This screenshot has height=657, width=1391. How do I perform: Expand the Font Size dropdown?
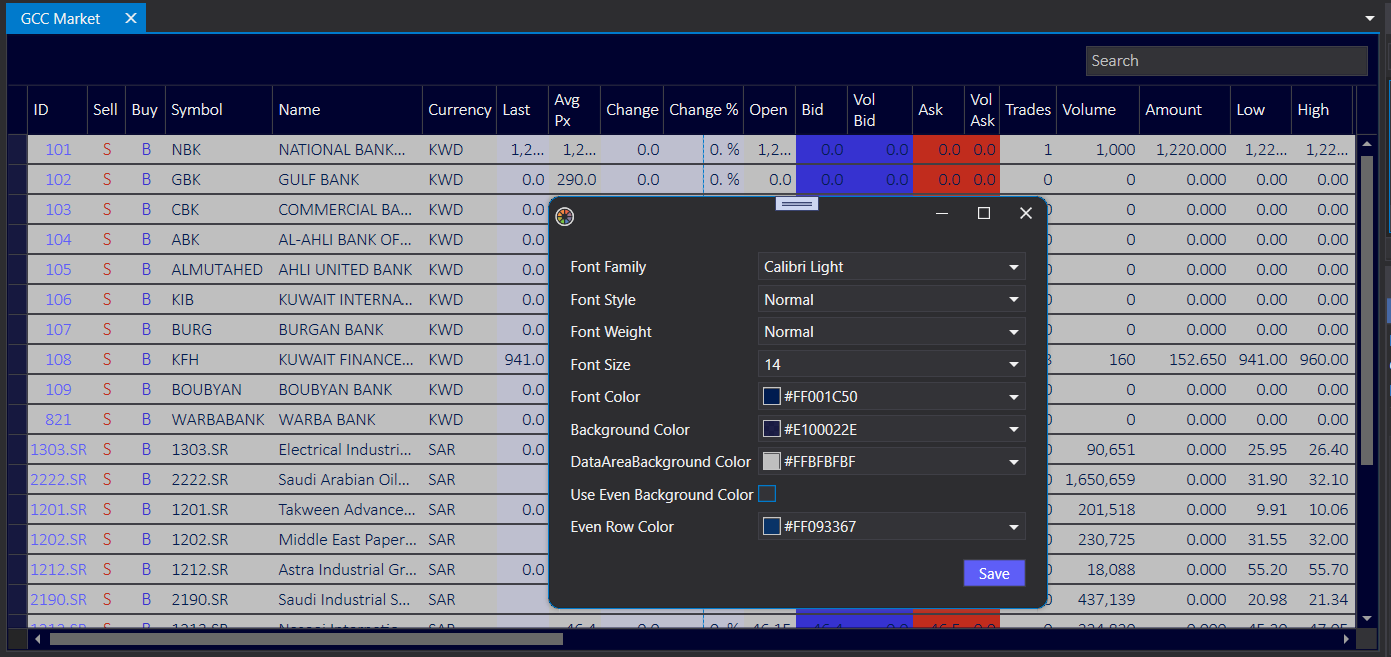point(1014,365)
